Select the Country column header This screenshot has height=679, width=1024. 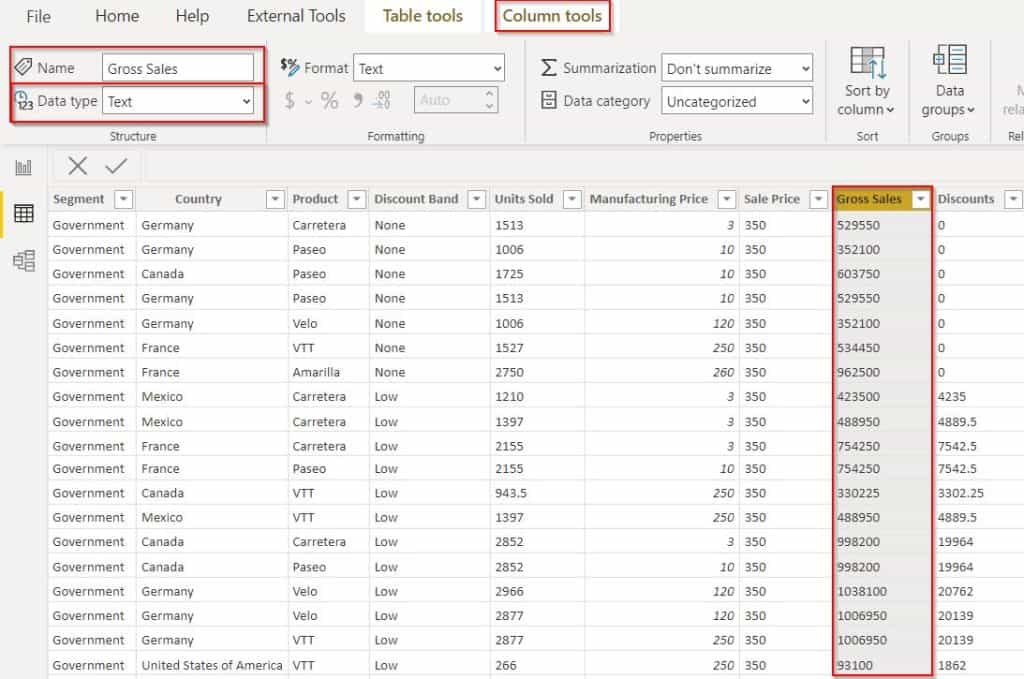click(199, 199)
